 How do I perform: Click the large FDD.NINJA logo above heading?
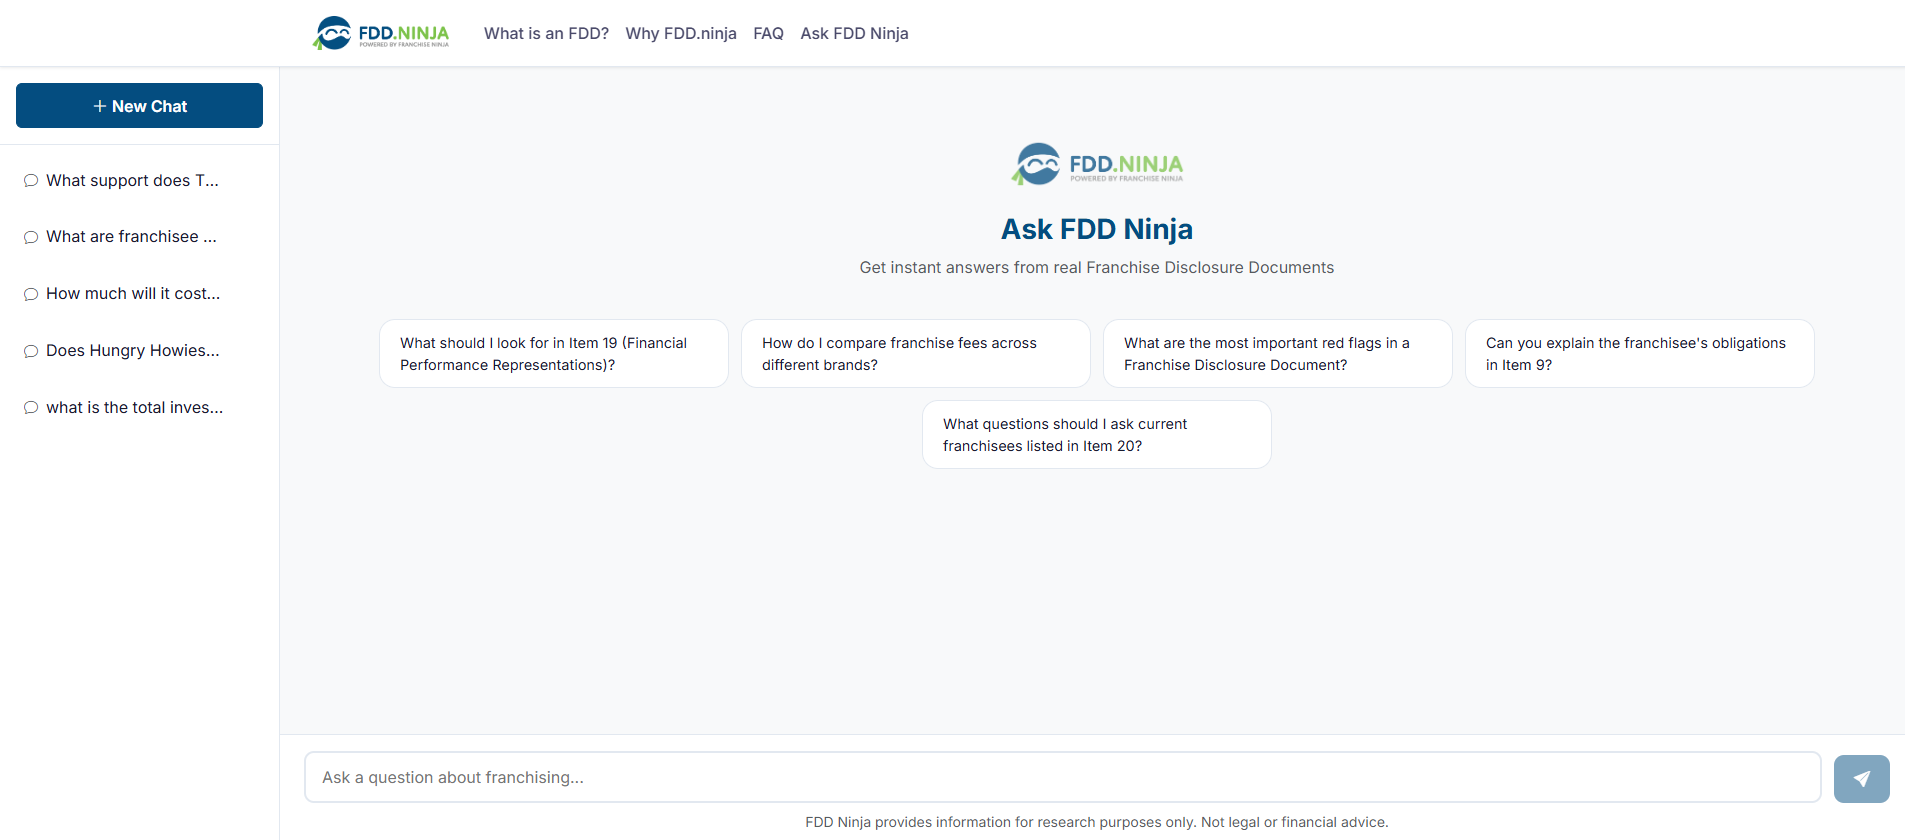pos(1097,164)
